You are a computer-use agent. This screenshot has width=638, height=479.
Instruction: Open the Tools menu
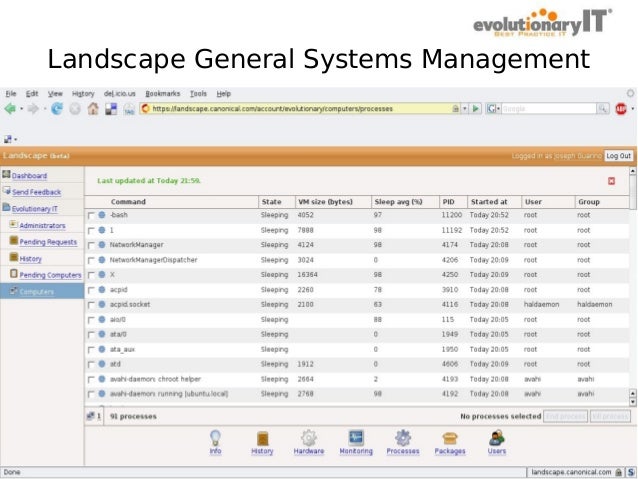click(x=198, y=94)
